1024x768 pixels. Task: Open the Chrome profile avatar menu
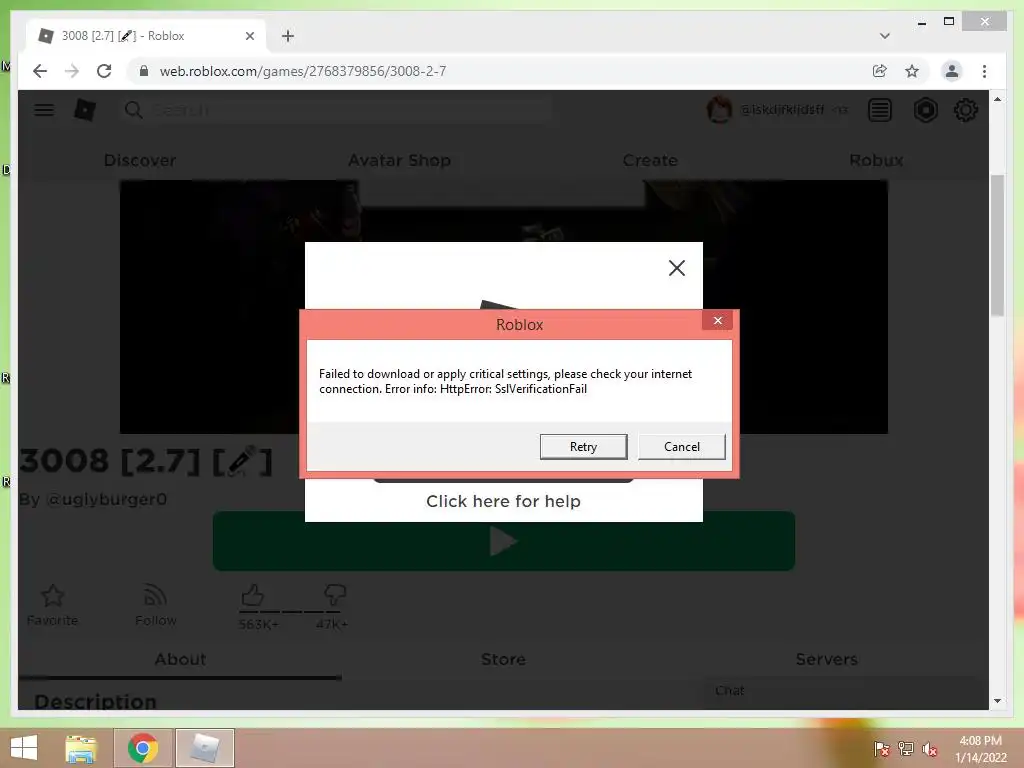[952, 71]
